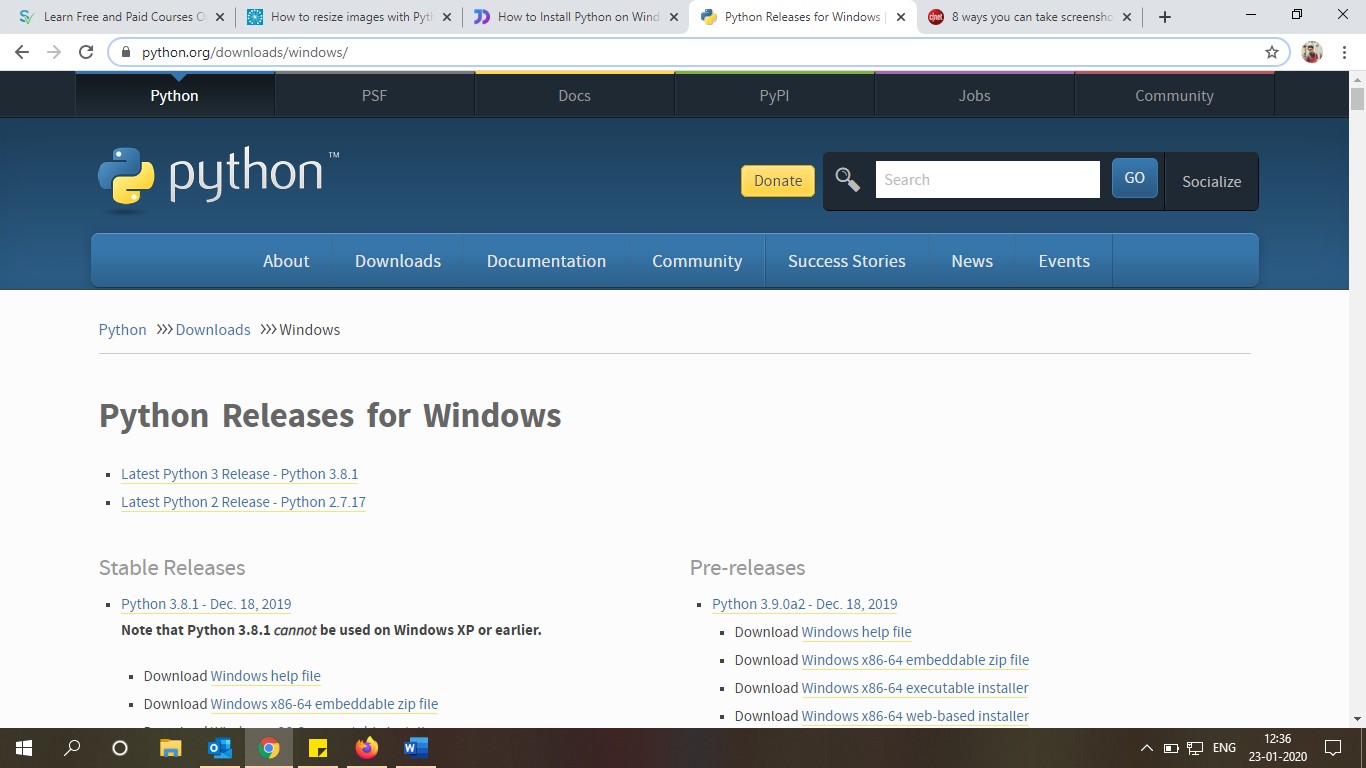Screen dimensions: 1366x768
Task: Bookmark this page with the star icon
Action: pyautogui.click(x=1272, y=52)
